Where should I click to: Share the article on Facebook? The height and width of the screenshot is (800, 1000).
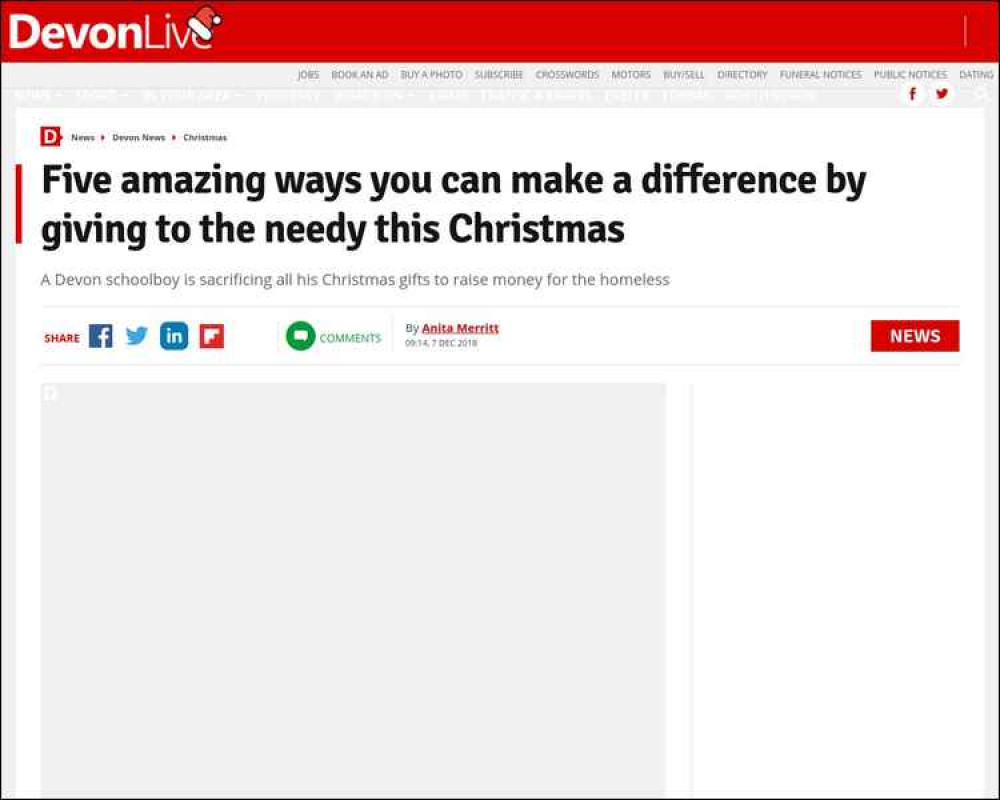pyautogui.click(x=101, y=336)
